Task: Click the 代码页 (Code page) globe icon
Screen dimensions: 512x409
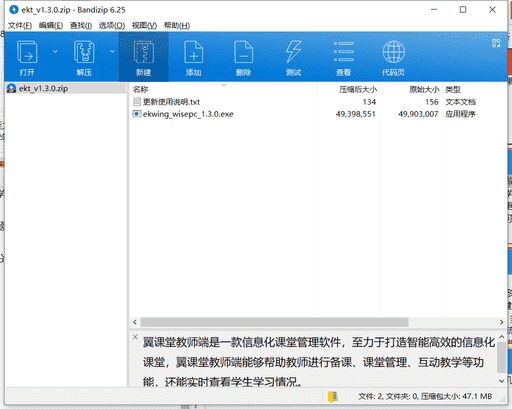Action: (393, 52)
